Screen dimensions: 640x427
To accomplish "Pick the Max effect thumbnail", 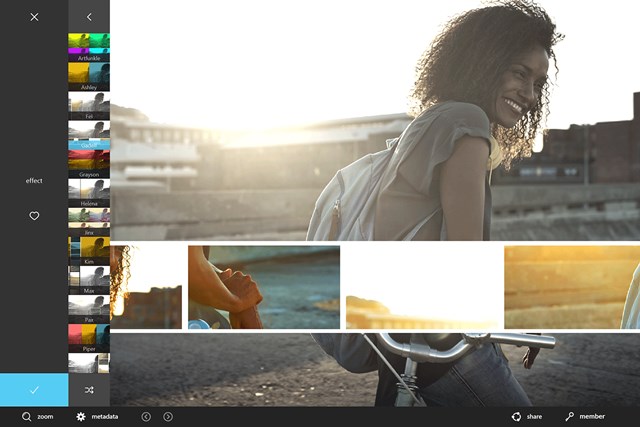I will point(89,277).
